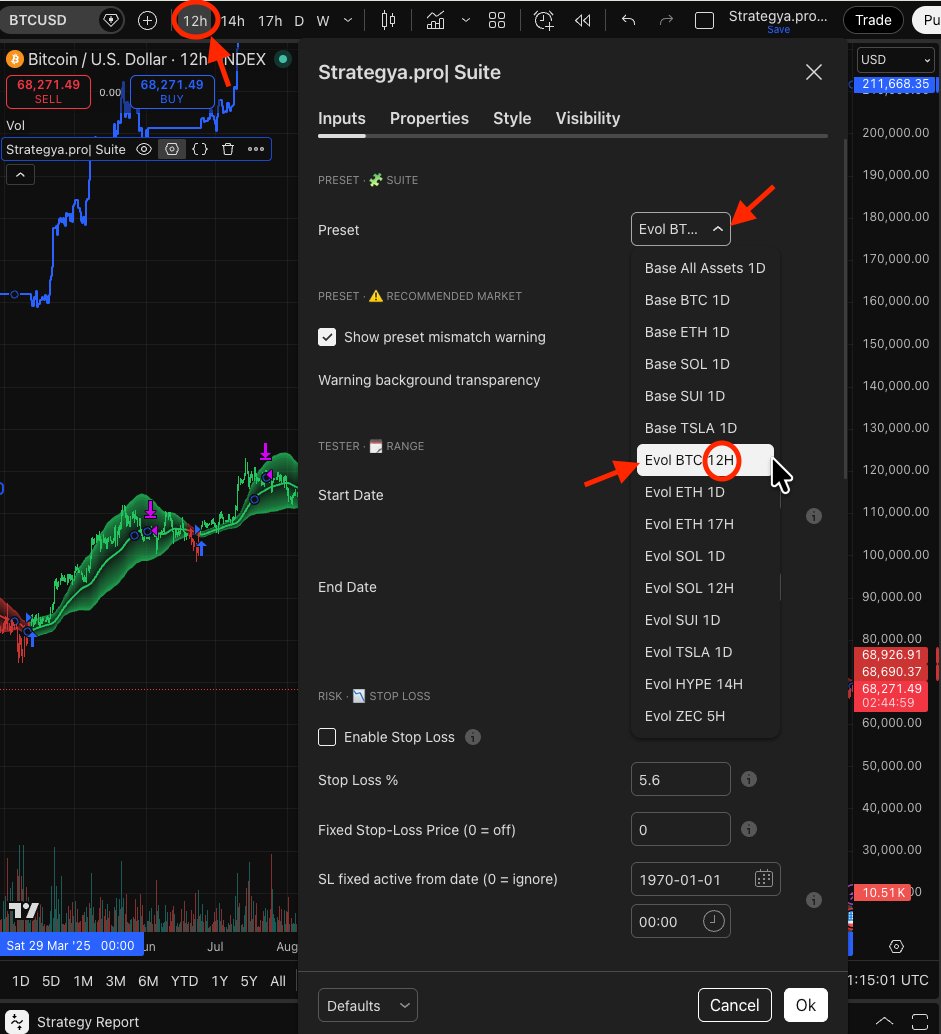Expand the bottom panel with the up chevron
Image resolution: width=941 pixels, height=1034 pixels.
[884, 1021]
